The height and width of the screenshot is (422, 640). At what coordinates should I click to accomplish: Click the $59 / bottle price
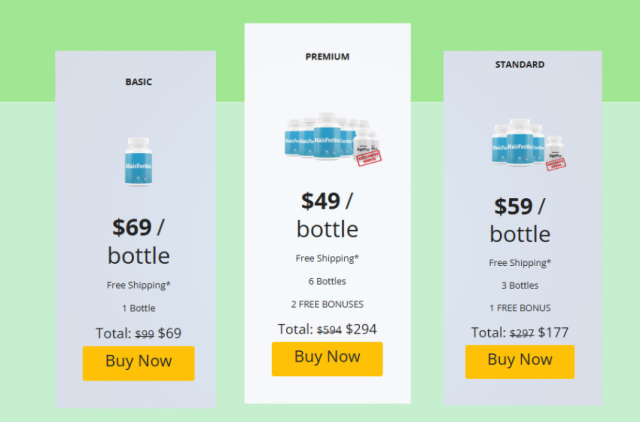(x=520, y=220)
